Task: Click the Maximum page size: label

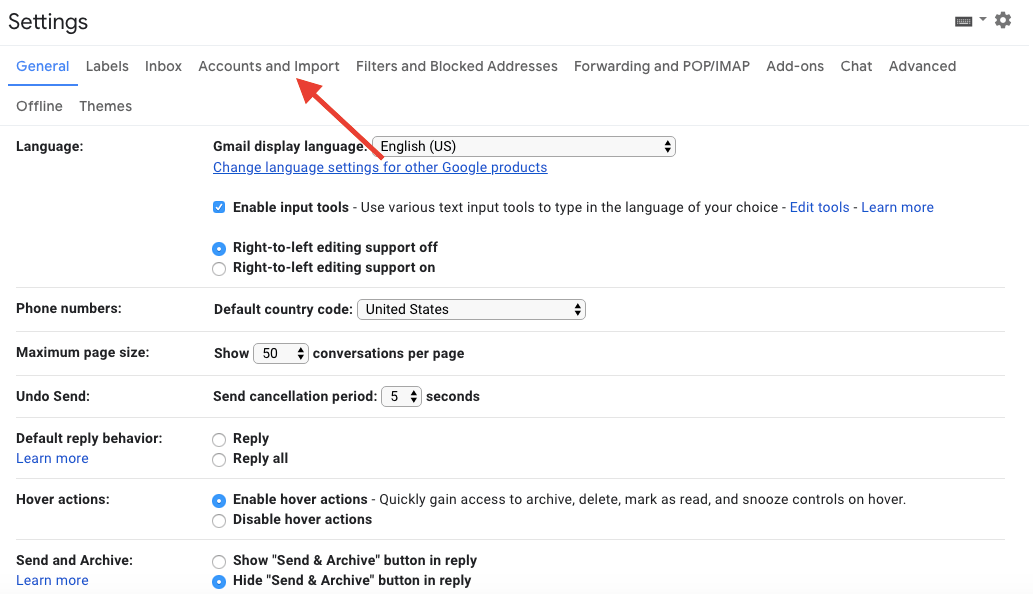Action: (x=82, y=352)
